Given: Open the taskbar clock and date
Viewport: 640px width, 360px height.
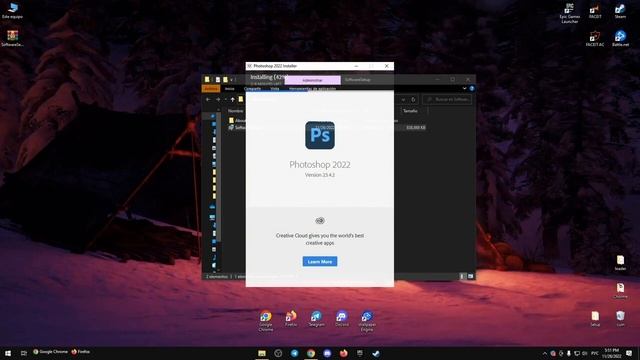Looking at the screenshot, I should tap(611, 353).
